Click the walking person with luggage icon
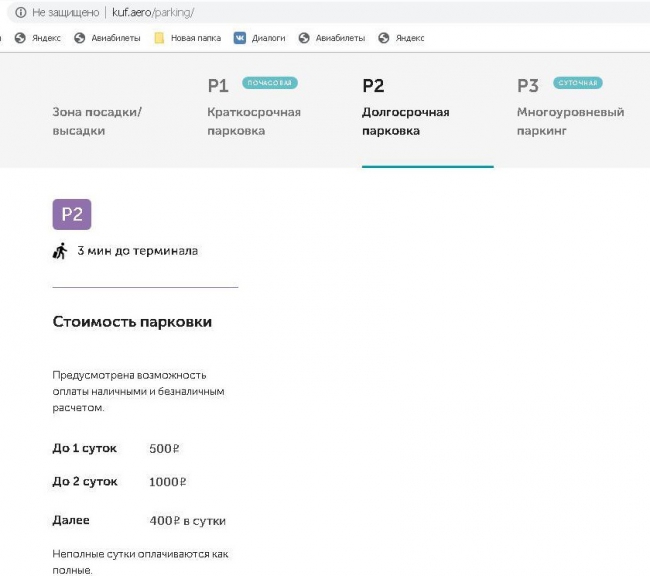 59,251
